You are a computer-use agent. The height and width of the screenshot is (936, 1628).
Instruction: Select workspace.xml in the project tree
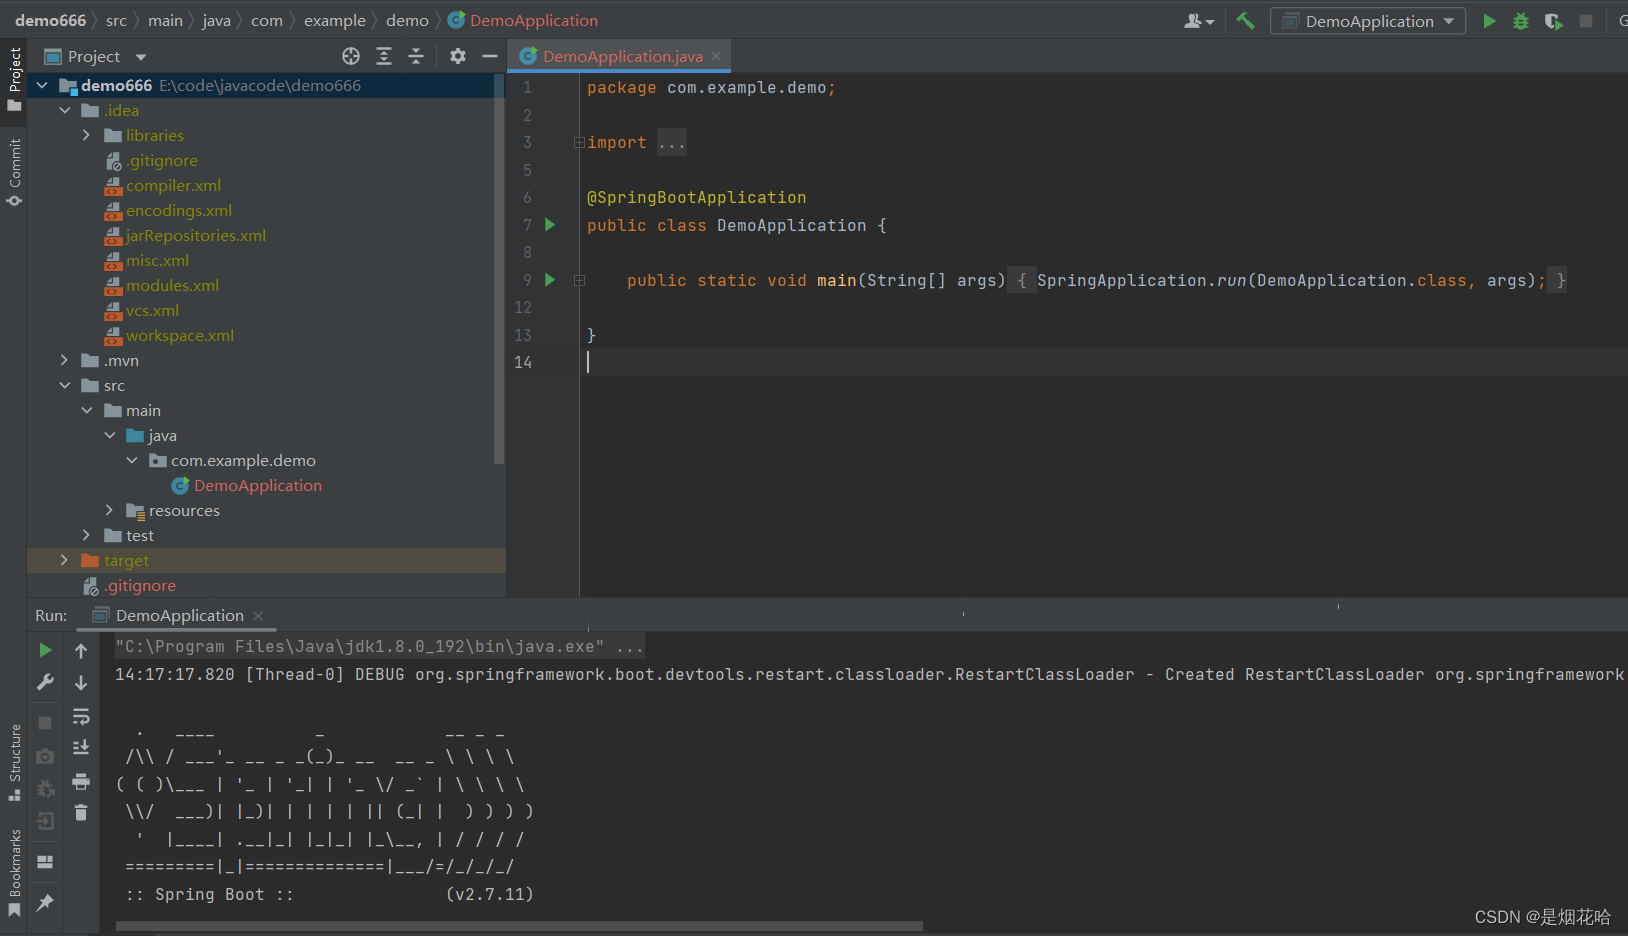(180, 336)
